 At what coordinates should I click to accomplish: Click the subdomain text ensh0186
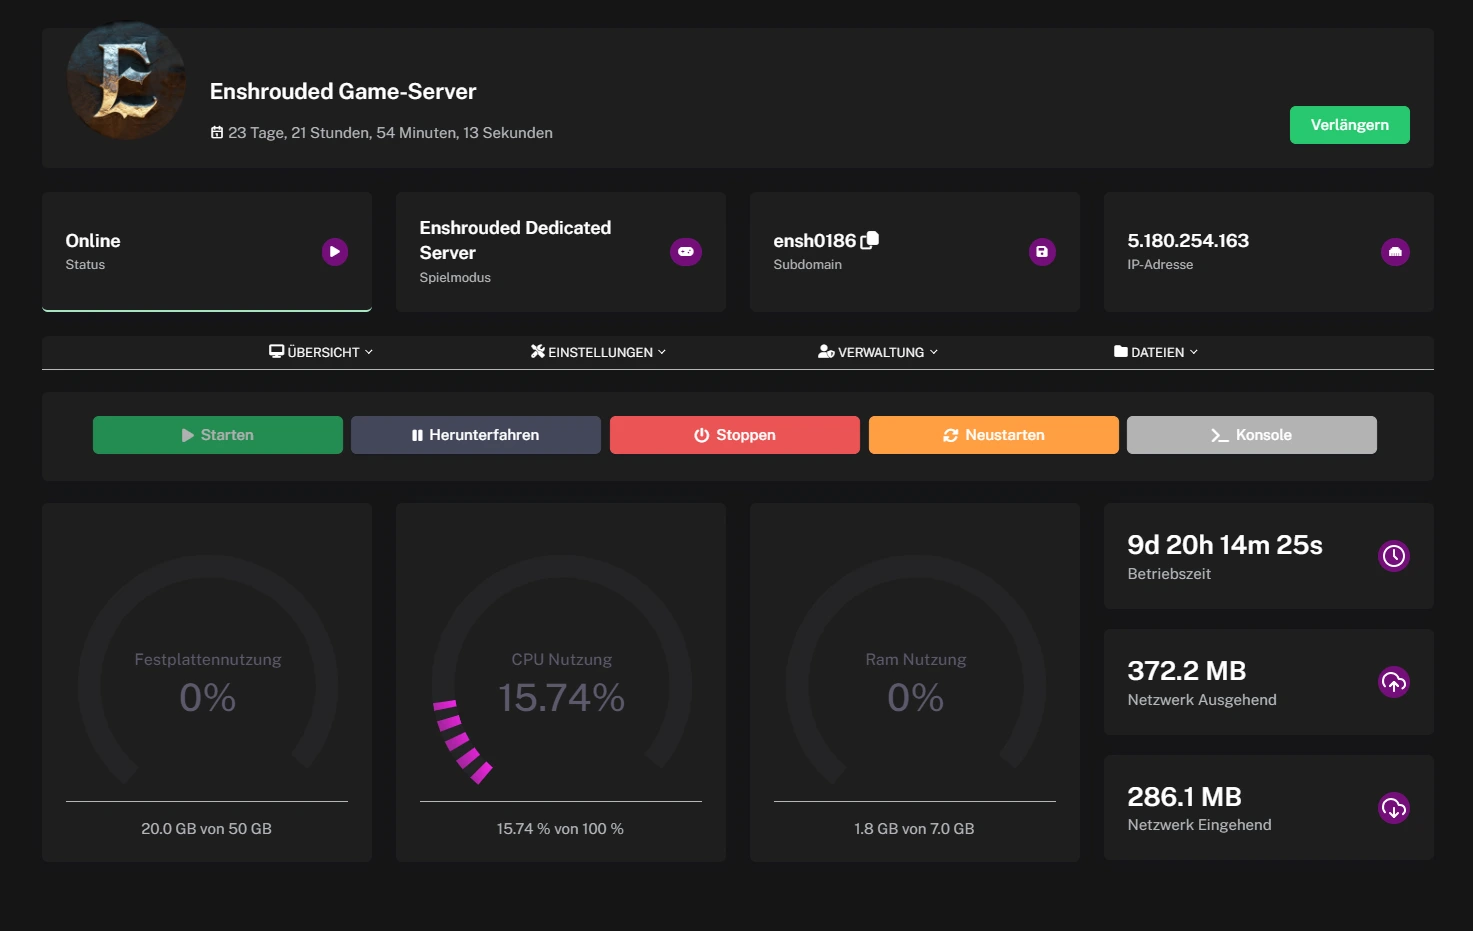coord(815,241)
